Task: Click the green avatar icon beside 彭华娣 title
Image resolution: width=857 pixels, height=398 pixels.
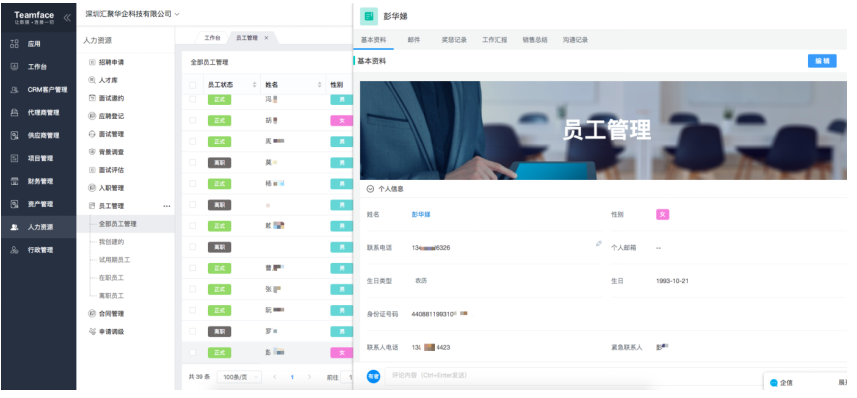Action: [x=369, y=17]
